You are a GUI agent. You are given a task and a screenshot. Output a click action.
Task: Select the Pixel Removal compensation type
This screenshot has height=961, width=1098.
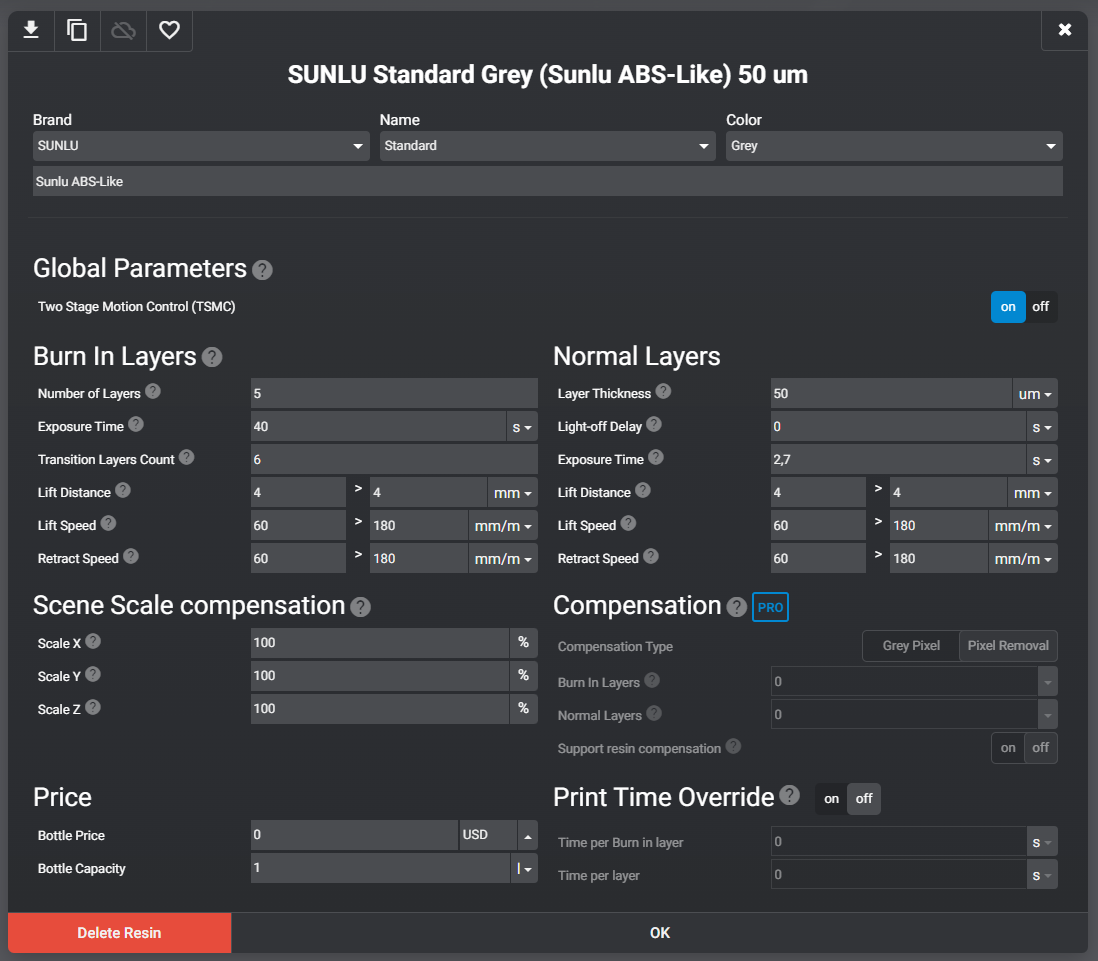(x=1008, y=646)
